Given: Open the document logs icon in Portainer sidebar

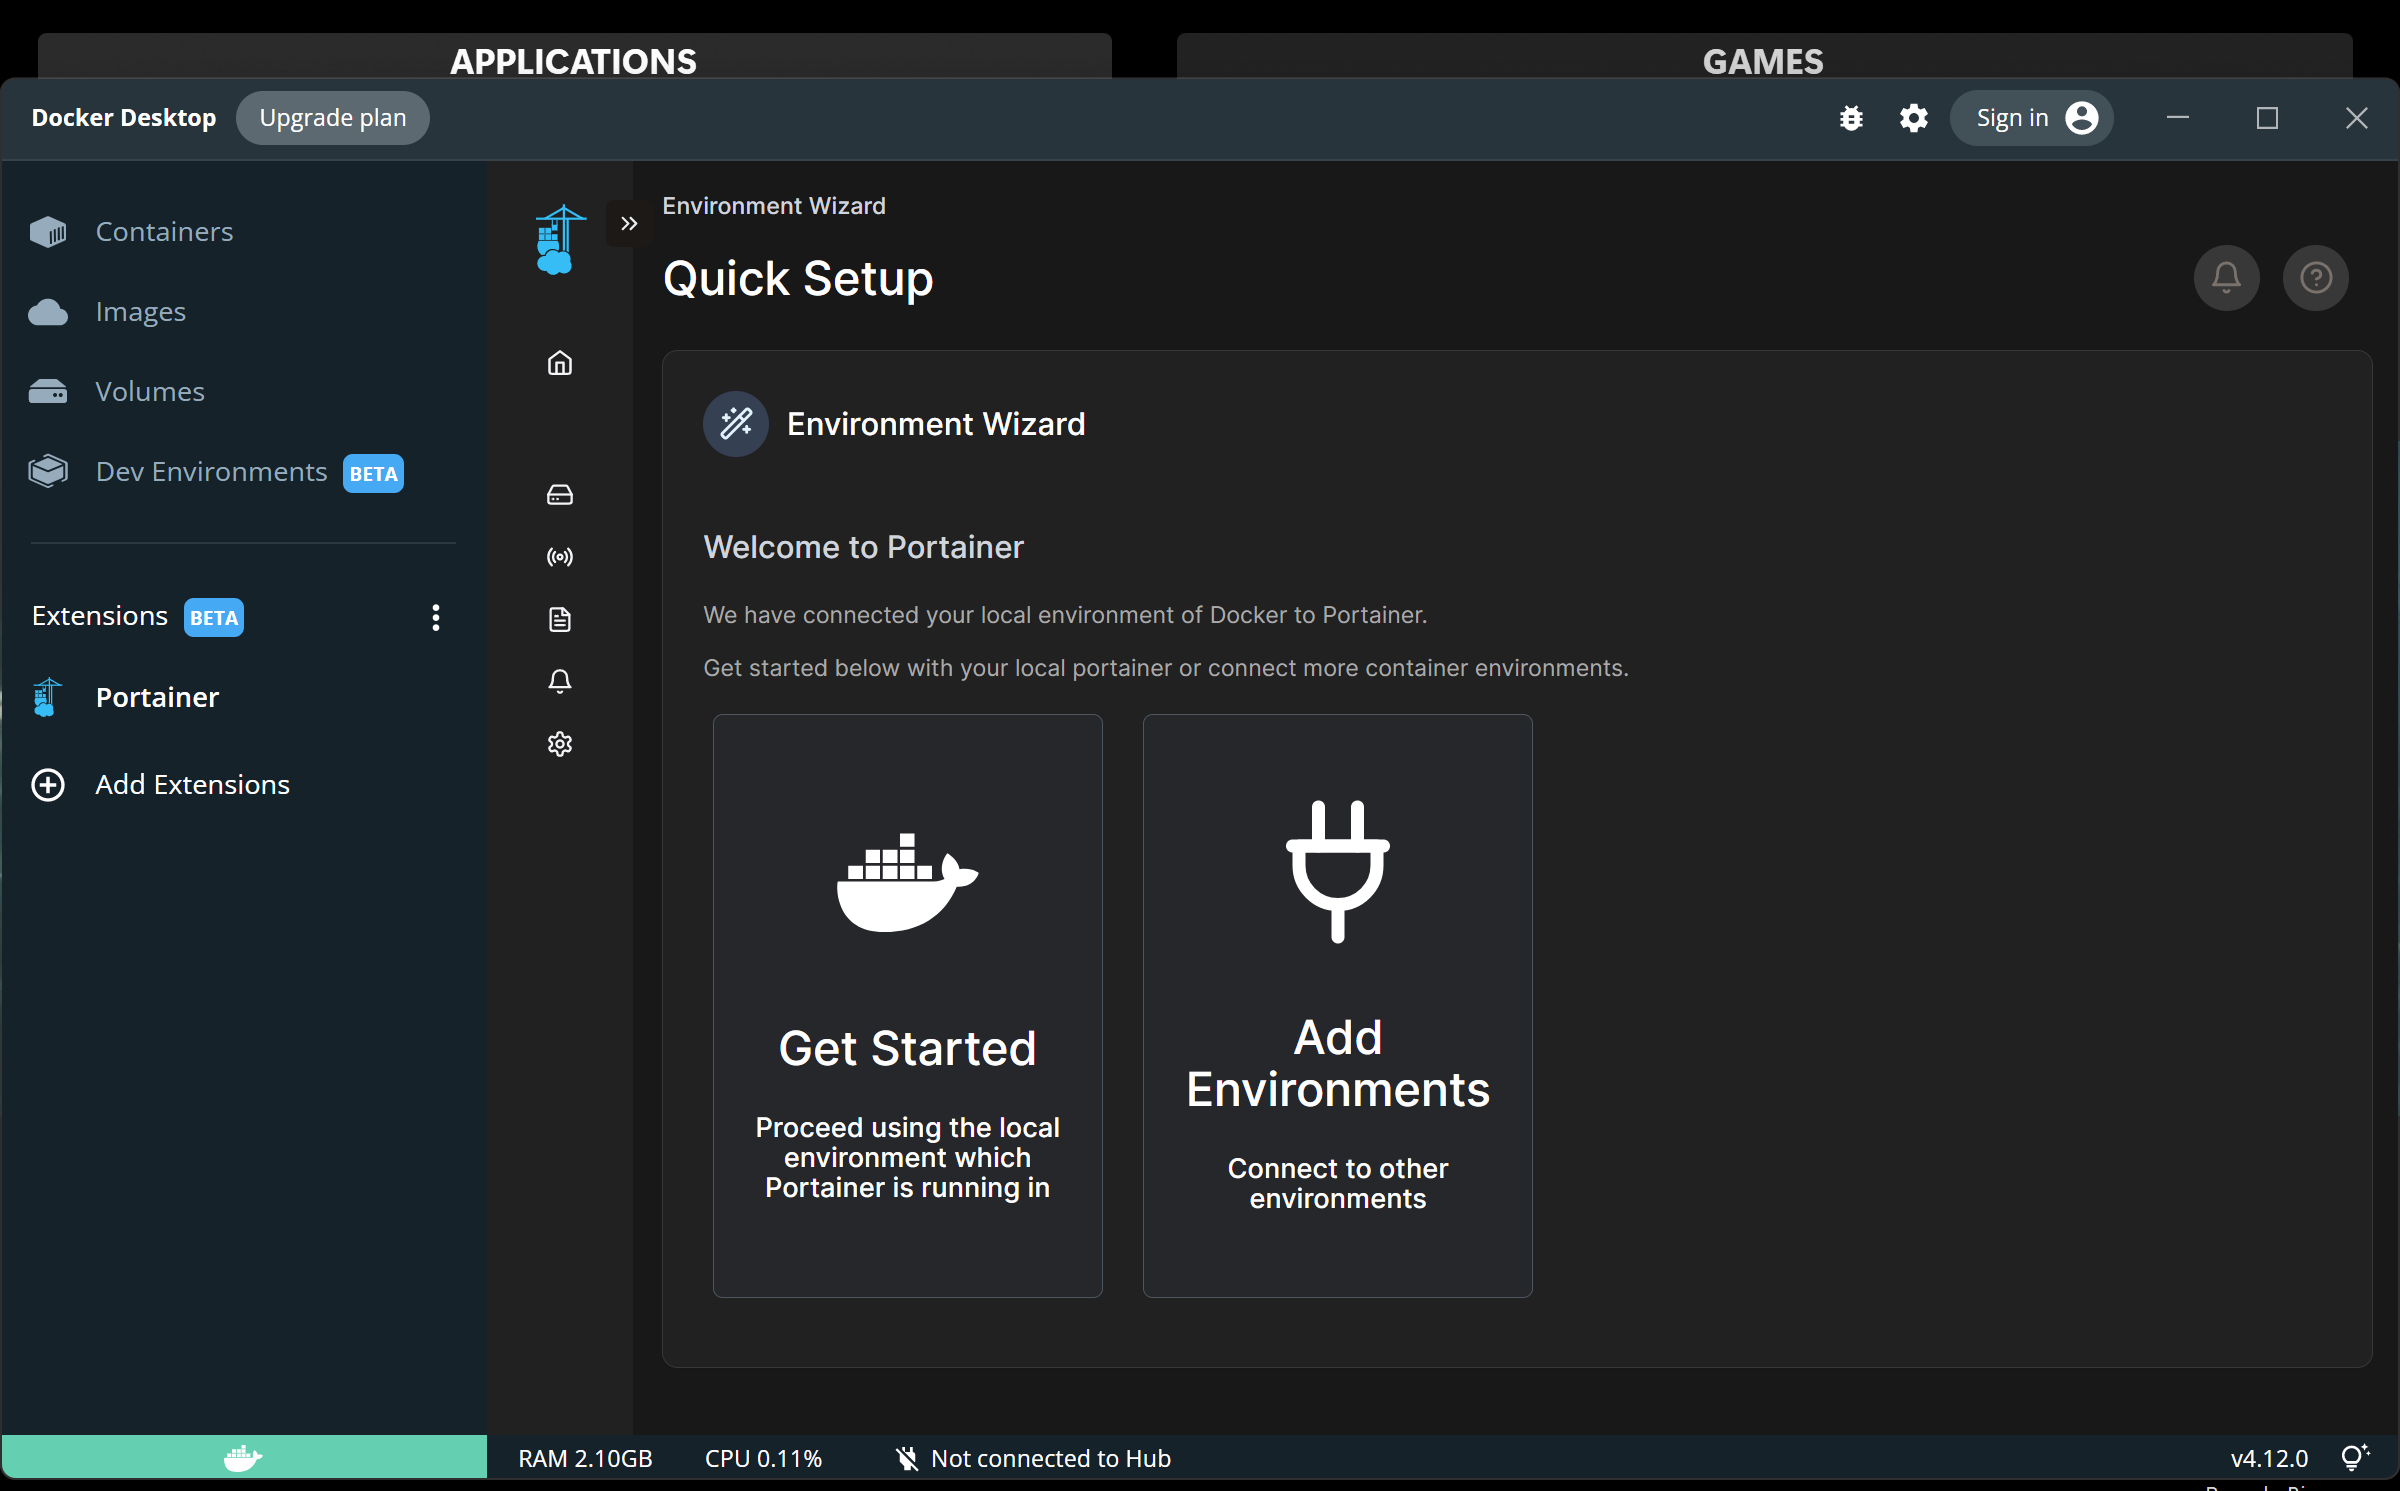Looking at the screenshot, I should pos(560,619).
